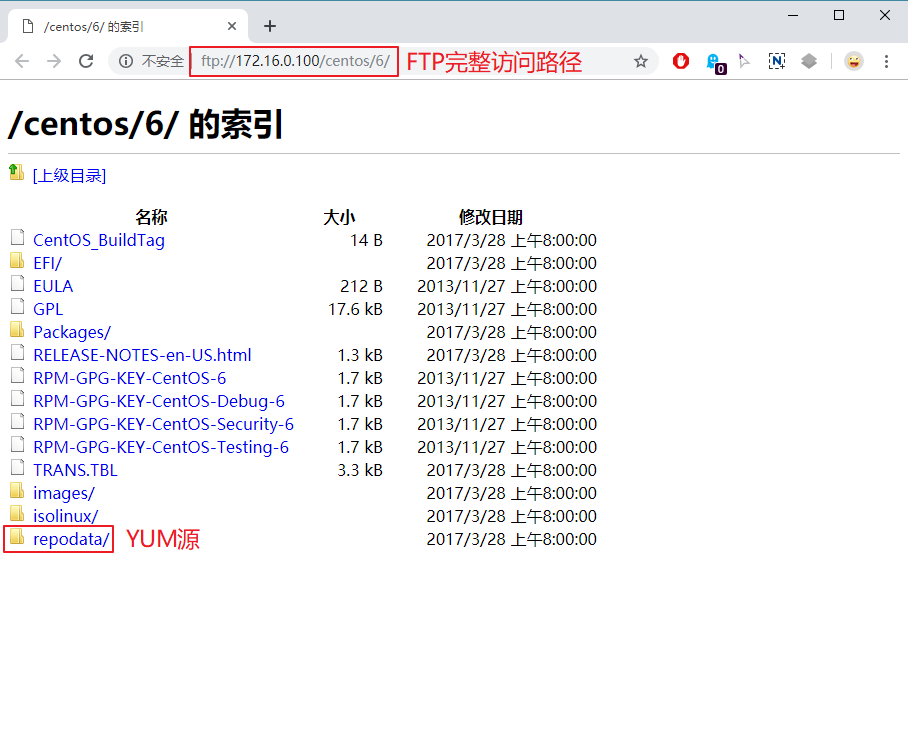Open the TRANS.TBL file
Screen dimensions: 908x729
[x=75, y=470]
